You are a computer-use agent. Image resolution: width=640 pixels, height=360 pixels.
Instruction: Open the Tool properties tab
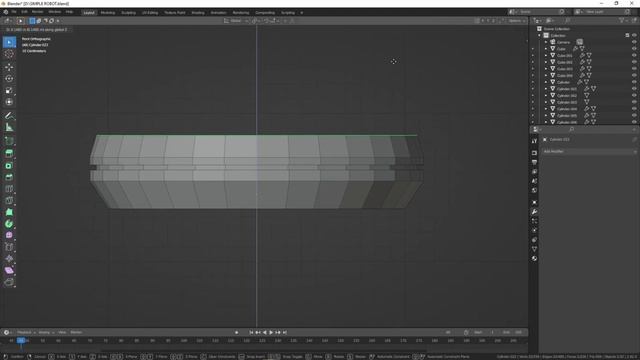[534, 141]
